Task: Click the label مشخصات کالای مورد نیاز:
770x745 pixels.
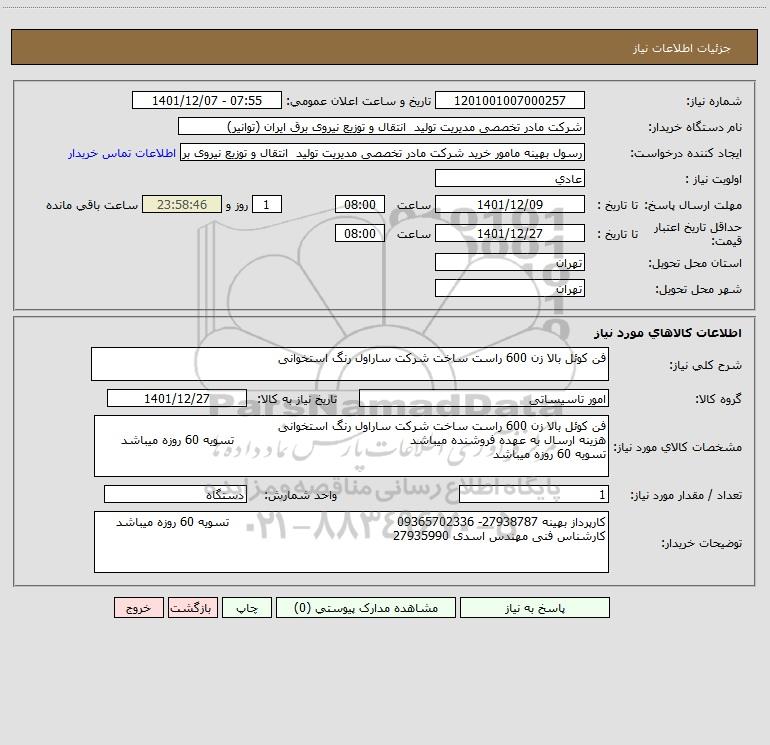Action: pyautogui.click(x=678, y=447)
